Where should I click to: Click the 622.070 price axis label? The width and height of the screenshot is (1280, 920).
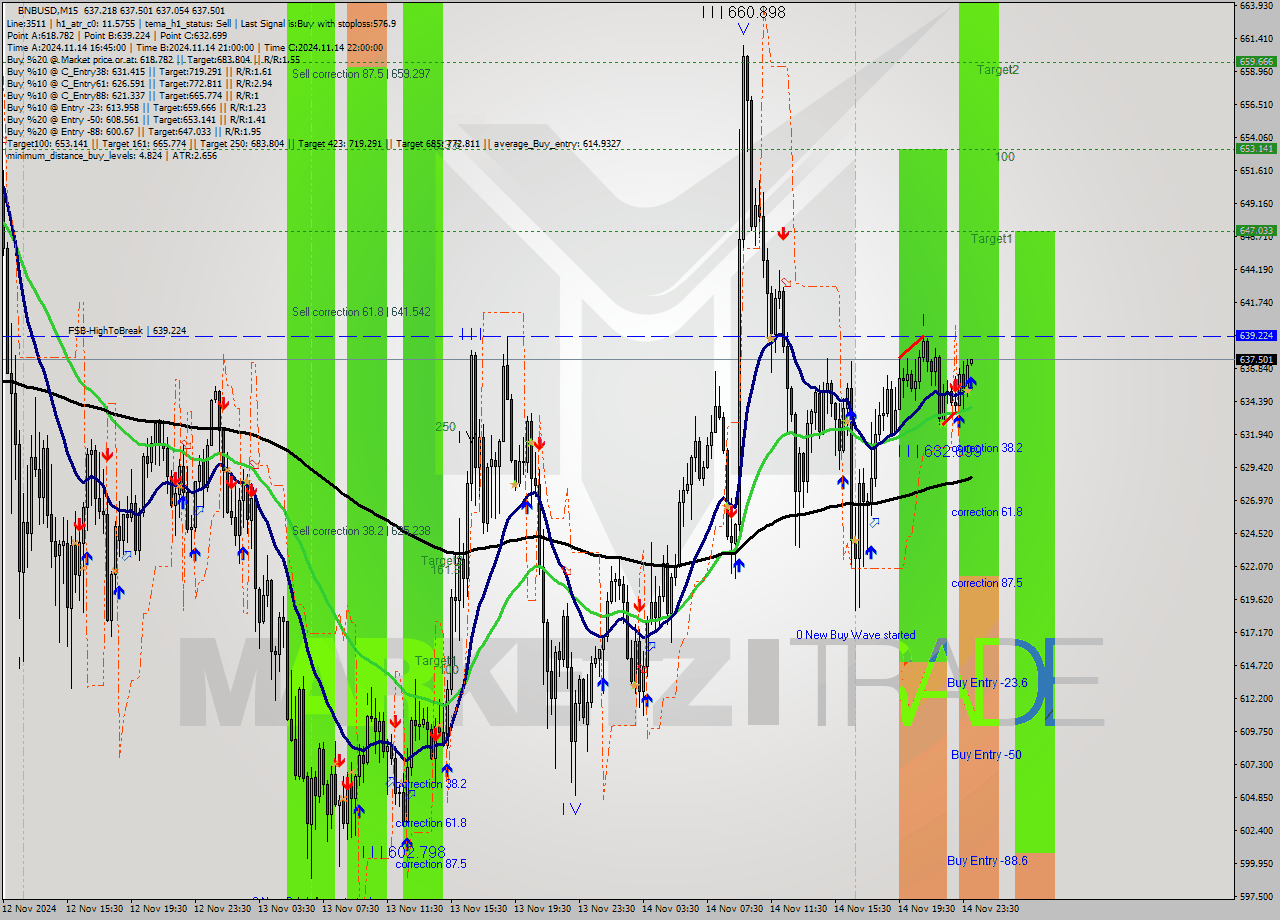pyautogui.click(x=1256, y=567)
